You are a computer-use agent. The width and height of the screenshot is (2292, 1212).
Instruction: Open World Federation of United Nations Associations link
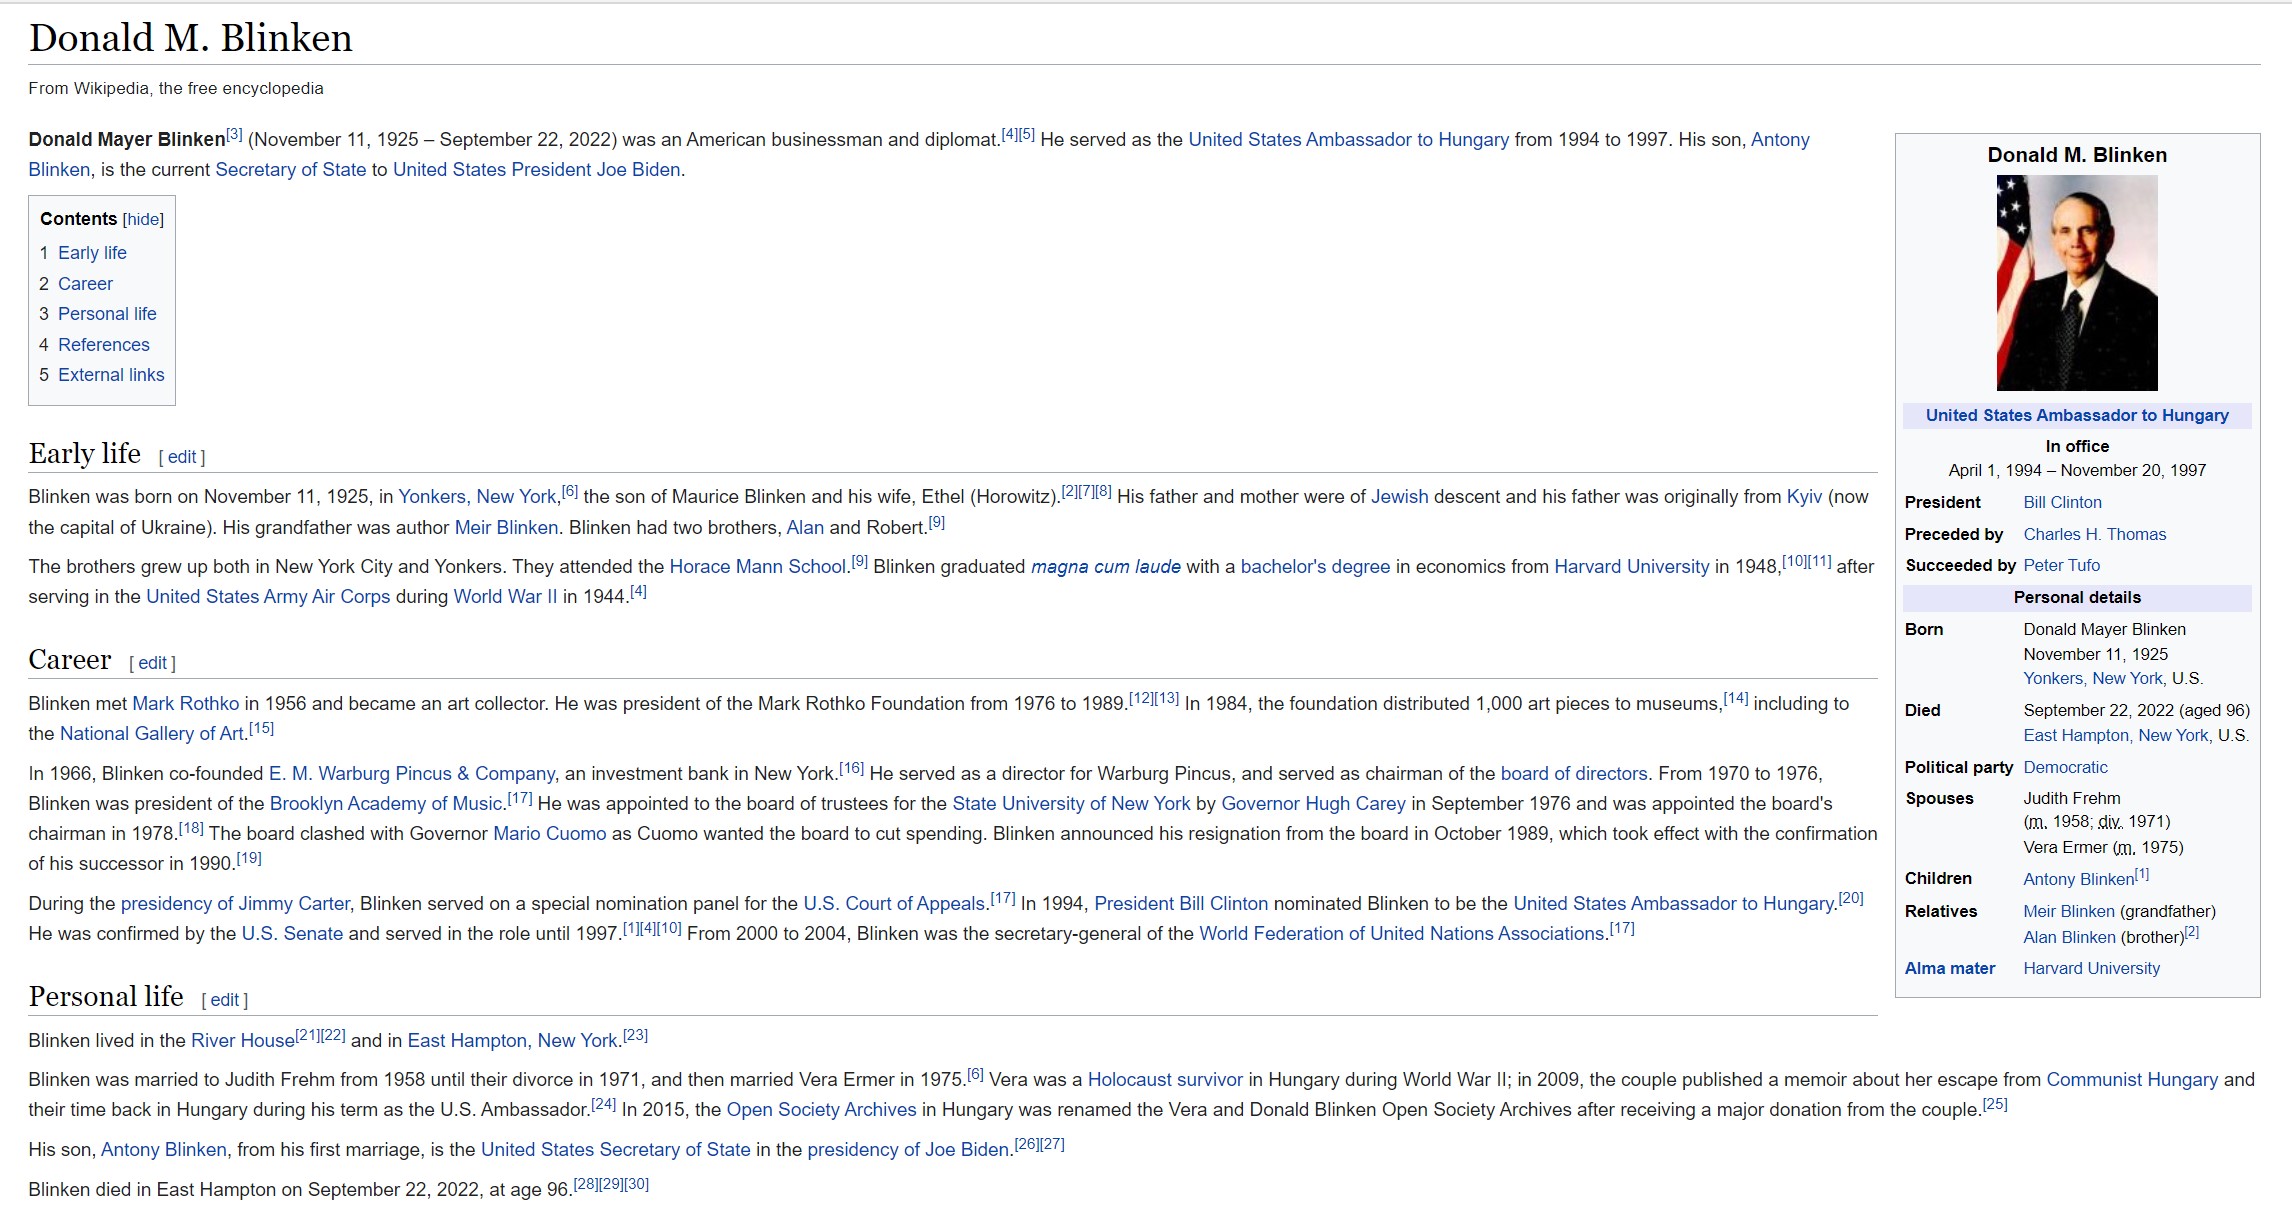tap(1402, 934)
